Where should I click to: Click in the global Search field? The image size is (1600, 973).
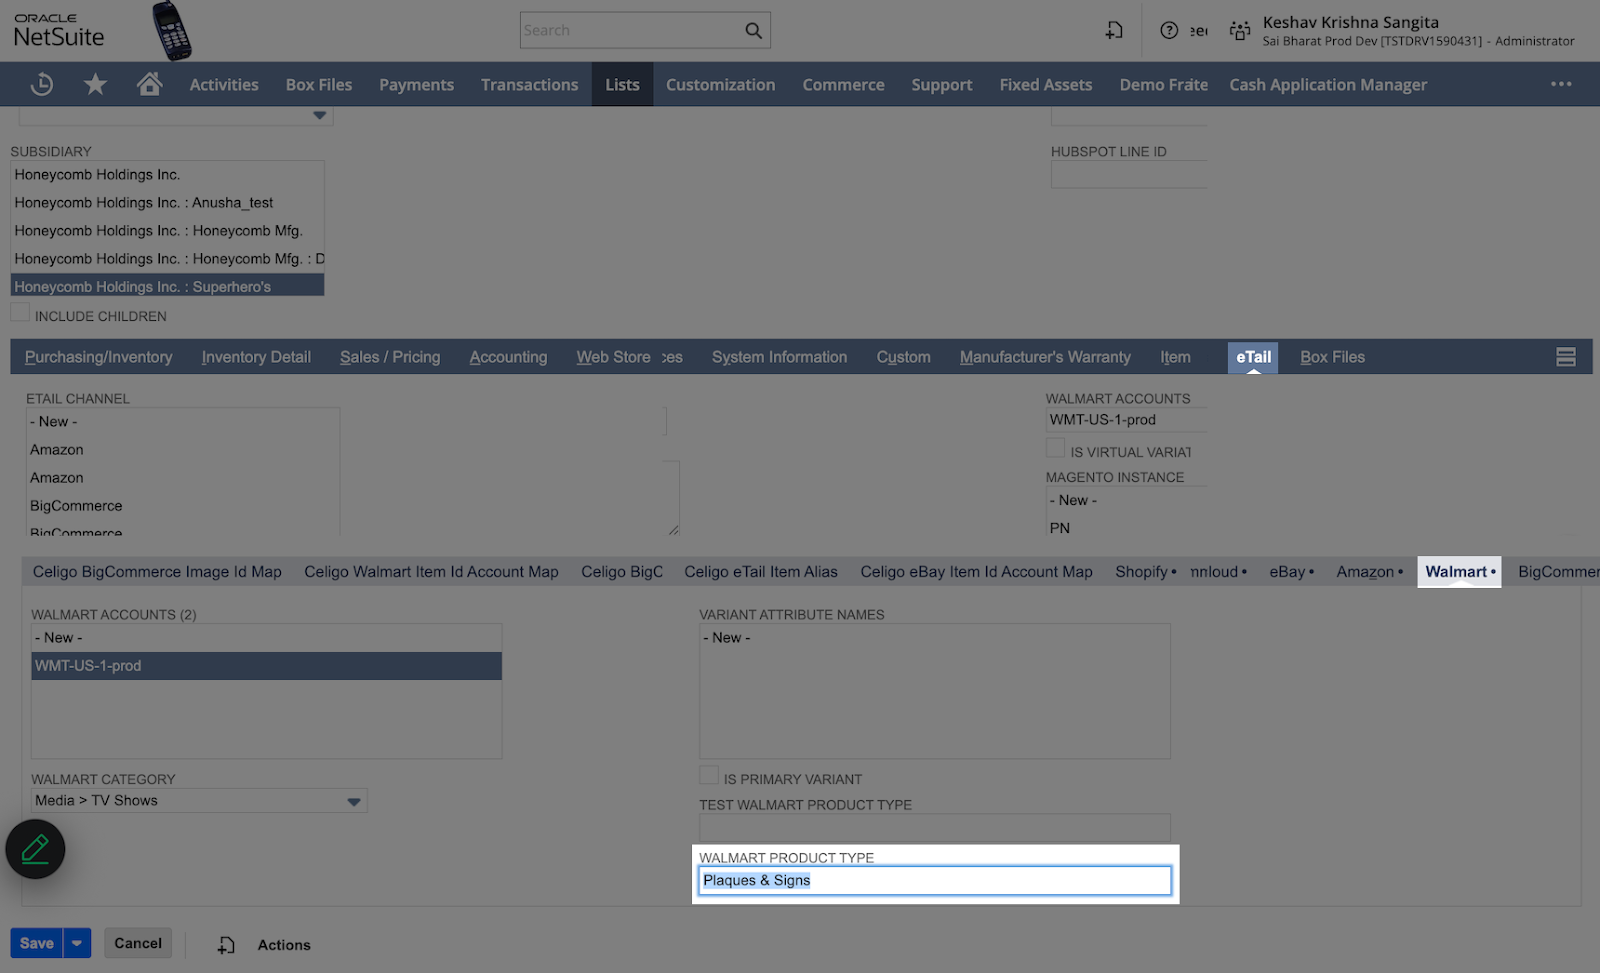point(632,31)
